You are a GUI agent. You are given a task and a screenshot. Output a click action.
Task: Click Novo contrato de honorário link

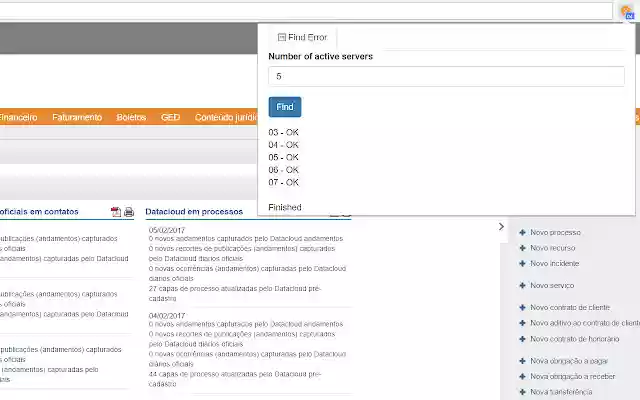574,339
